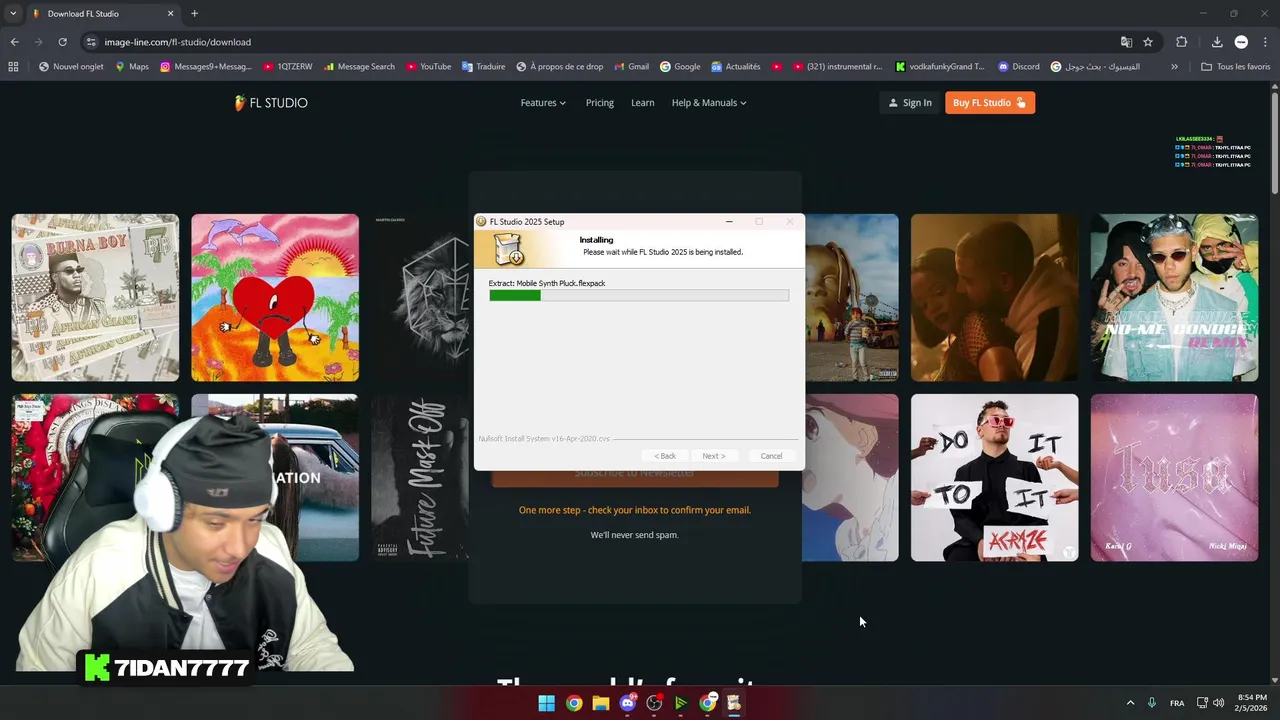This screenshot has width=1280, height=720.
Task: Cancel the FL Studio 2025 installation
Action: coord(771,456)
